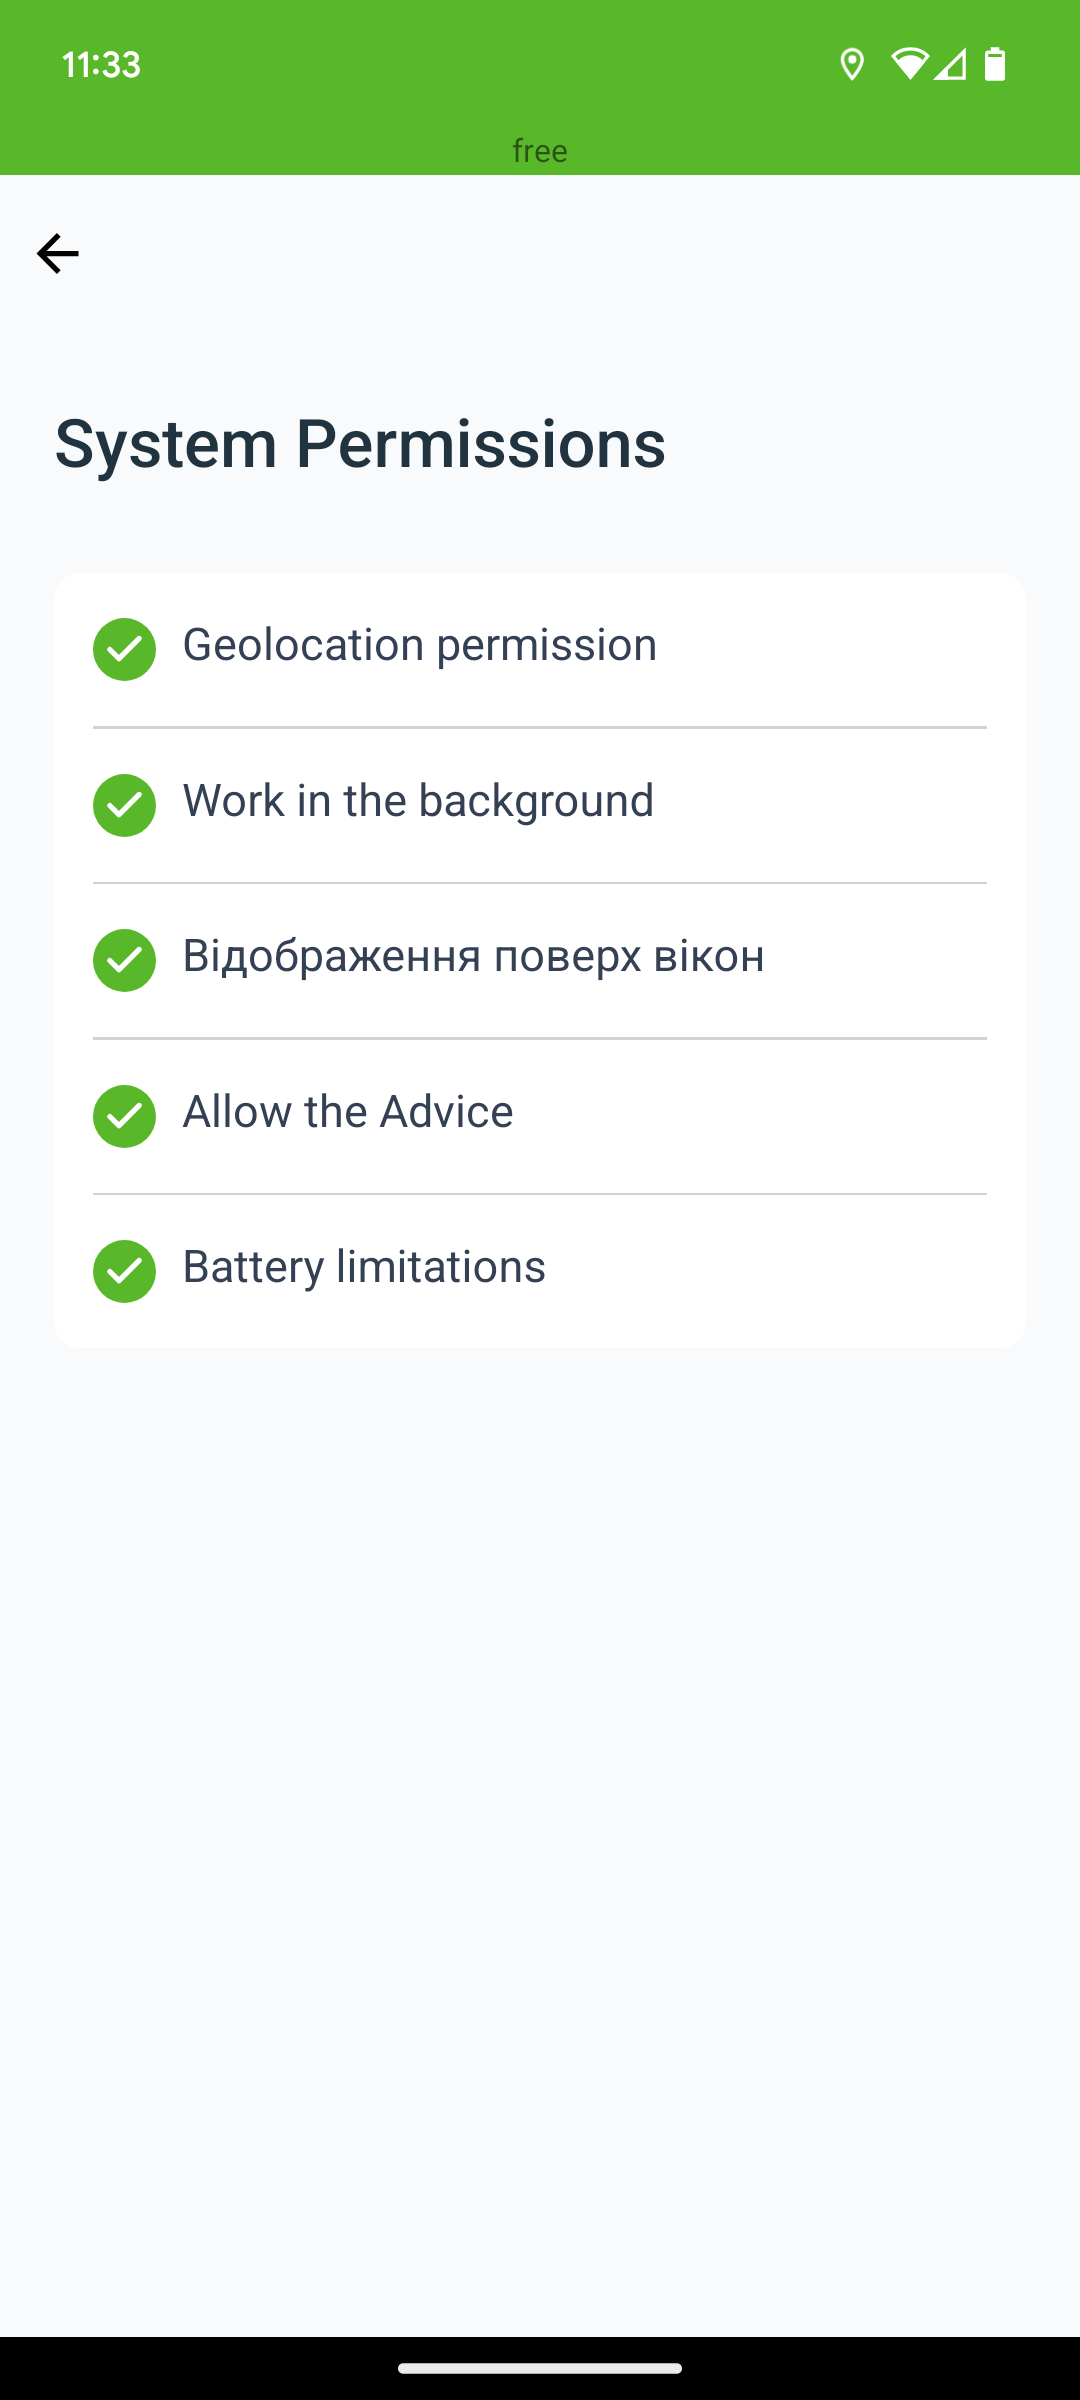This screenshot has width=1080, height=2400.
Task: Tap the battery icon in status bar
Action: point(995,64)
